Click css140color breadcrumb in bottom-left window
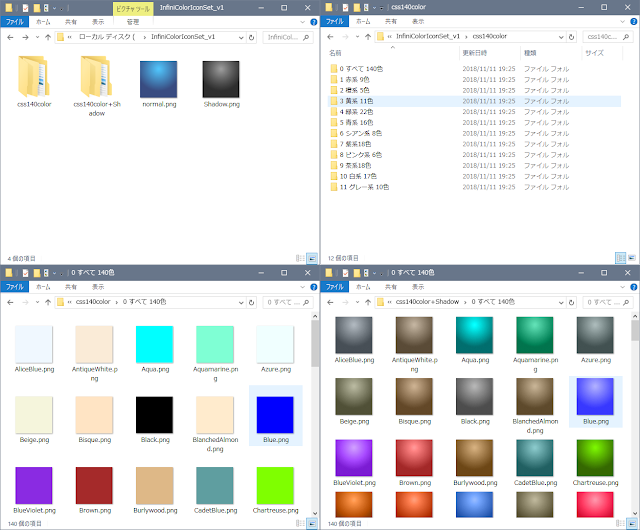The width and height of the screenshot is (640, 530). point(93,302)
